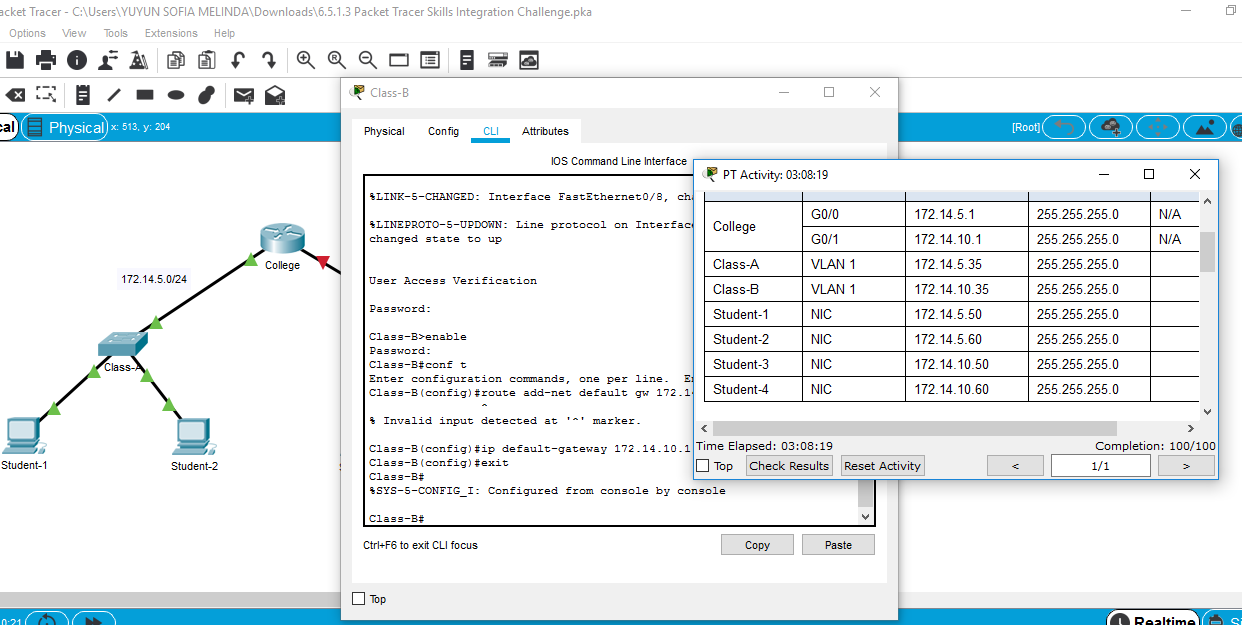Switch to Config tab in Class-B window
1242x625 pixels.
click(x=443, y=131)
